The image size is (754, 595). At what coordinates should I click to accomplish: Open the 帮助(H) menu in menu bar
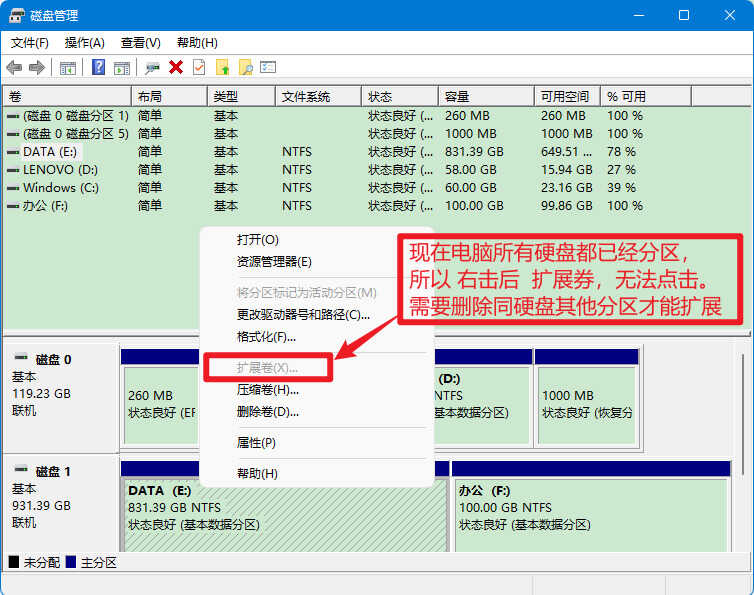click(x=197, y=43)
